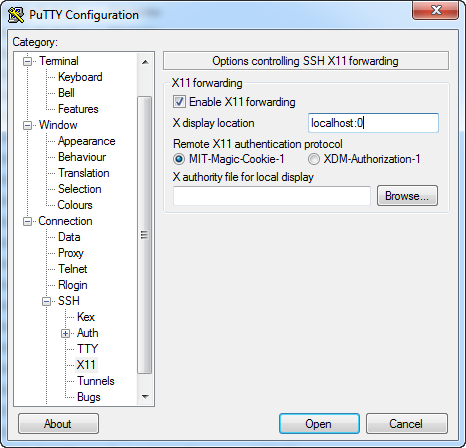Click the category tree scroll up arrow
This screenshot has width=466, height=448.
click(x=145, y=62)
